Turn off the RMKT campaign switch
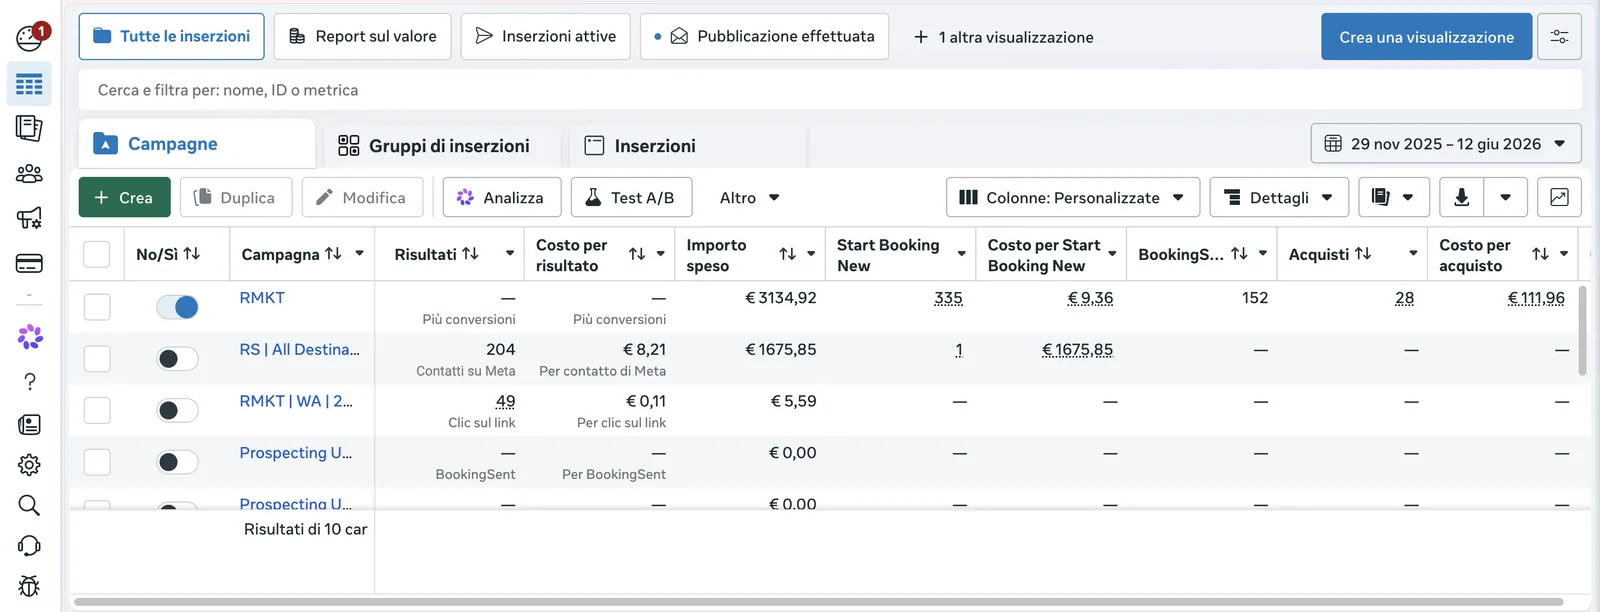Image resolution: width=1600 pixels, height=612 pixels. [x=178, y=307]
